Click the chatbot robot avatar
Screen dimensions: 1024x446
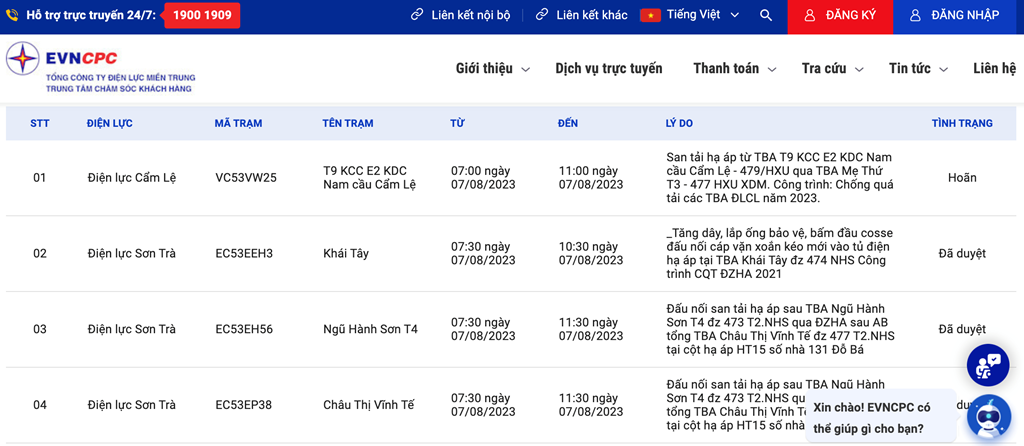[990, 415]
